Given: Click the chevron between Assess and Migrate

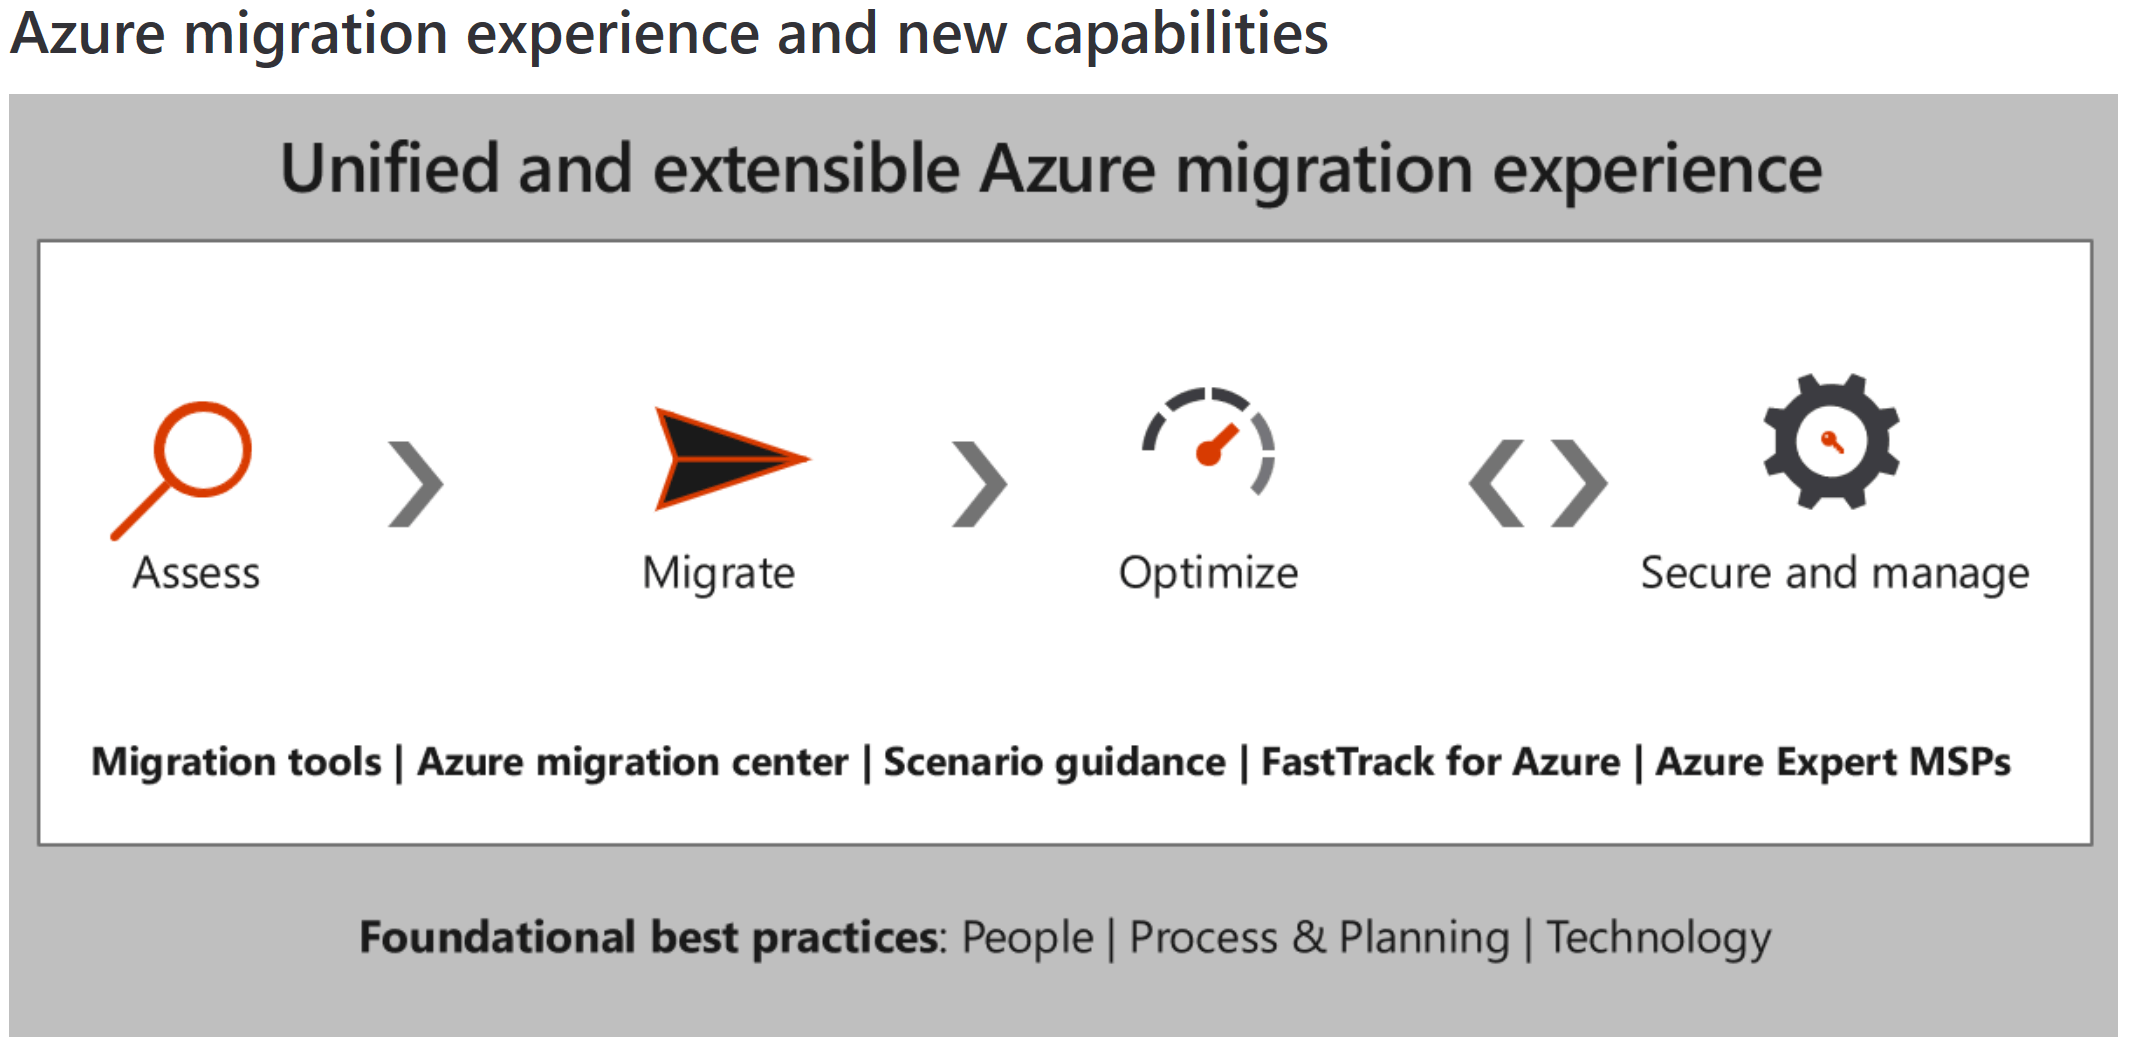Looking at the screenshot, I should [x=416, y=484].
